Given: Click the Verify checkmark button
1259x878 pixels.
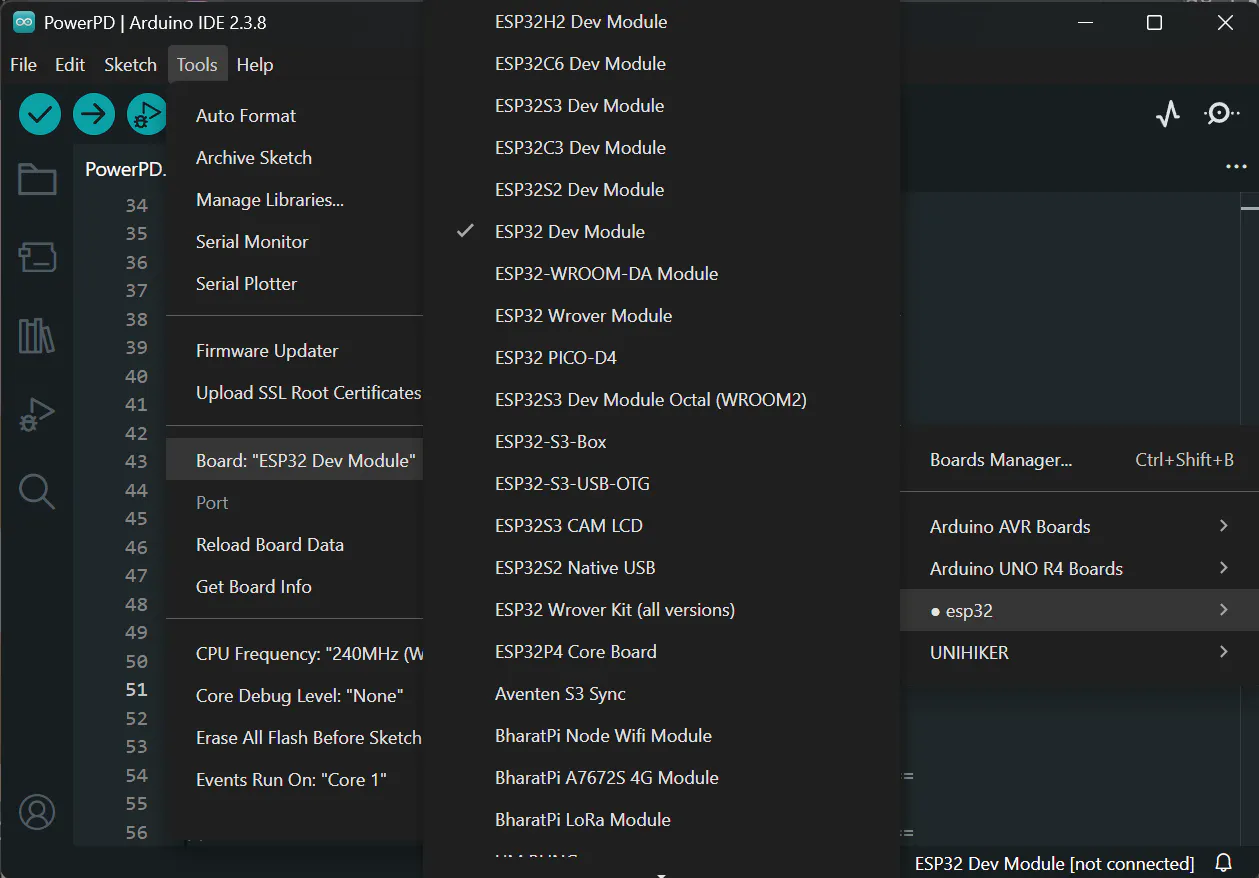Looking at the screenshot, I should coord(40,114).
